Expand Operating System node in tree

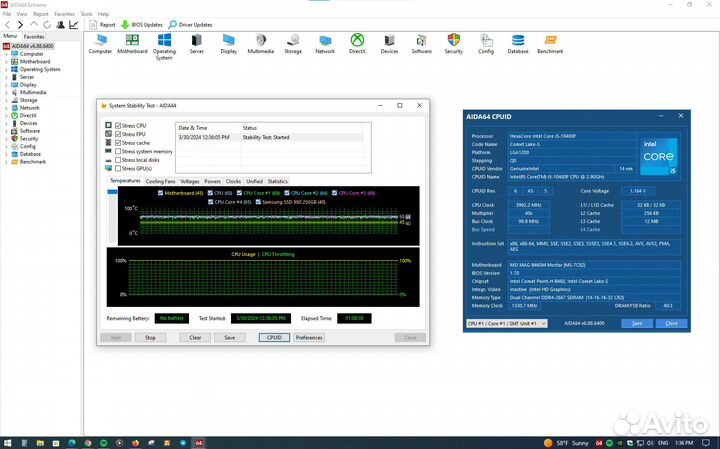click(6, 69)
